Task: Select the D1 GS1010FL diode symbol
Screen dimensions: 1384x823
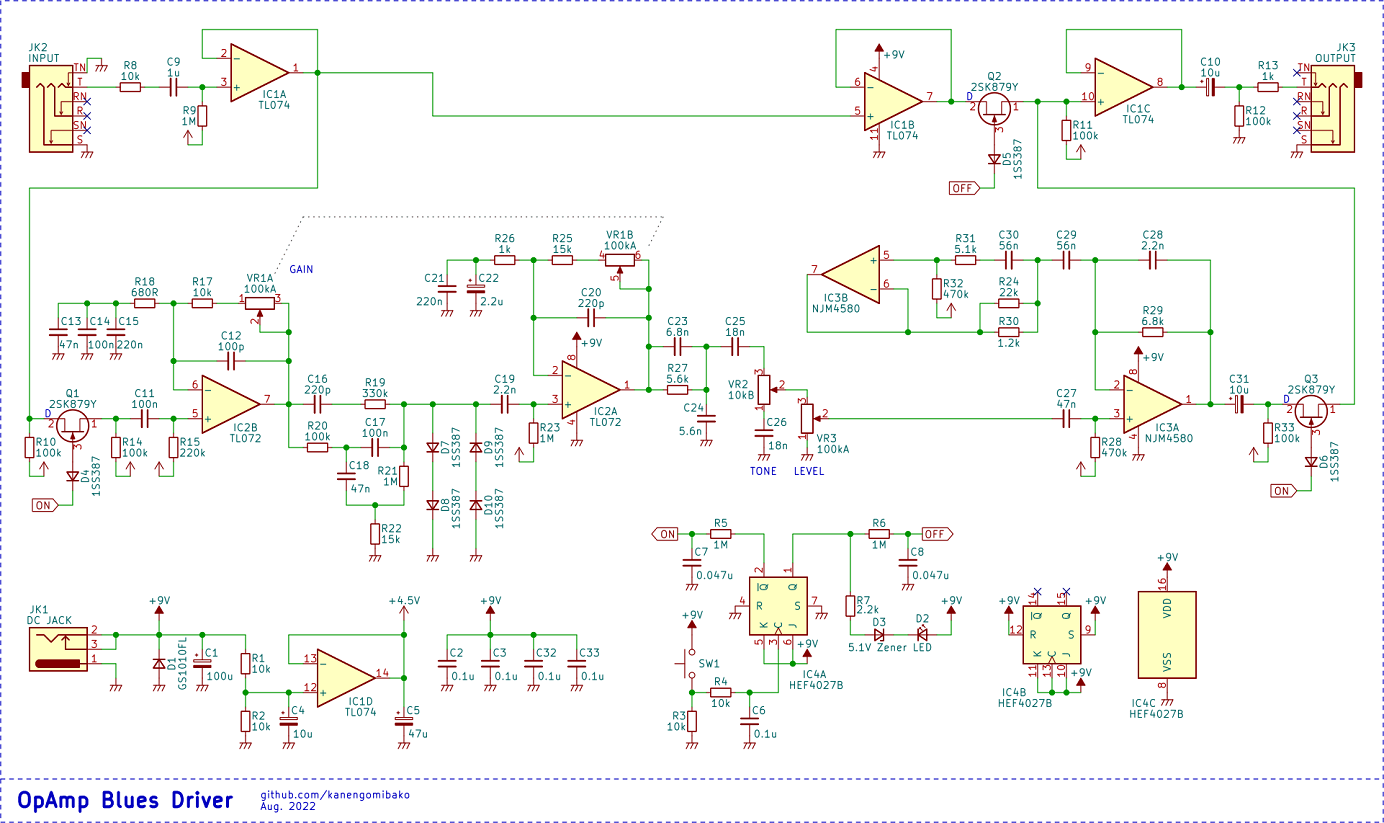Action: 158,663
